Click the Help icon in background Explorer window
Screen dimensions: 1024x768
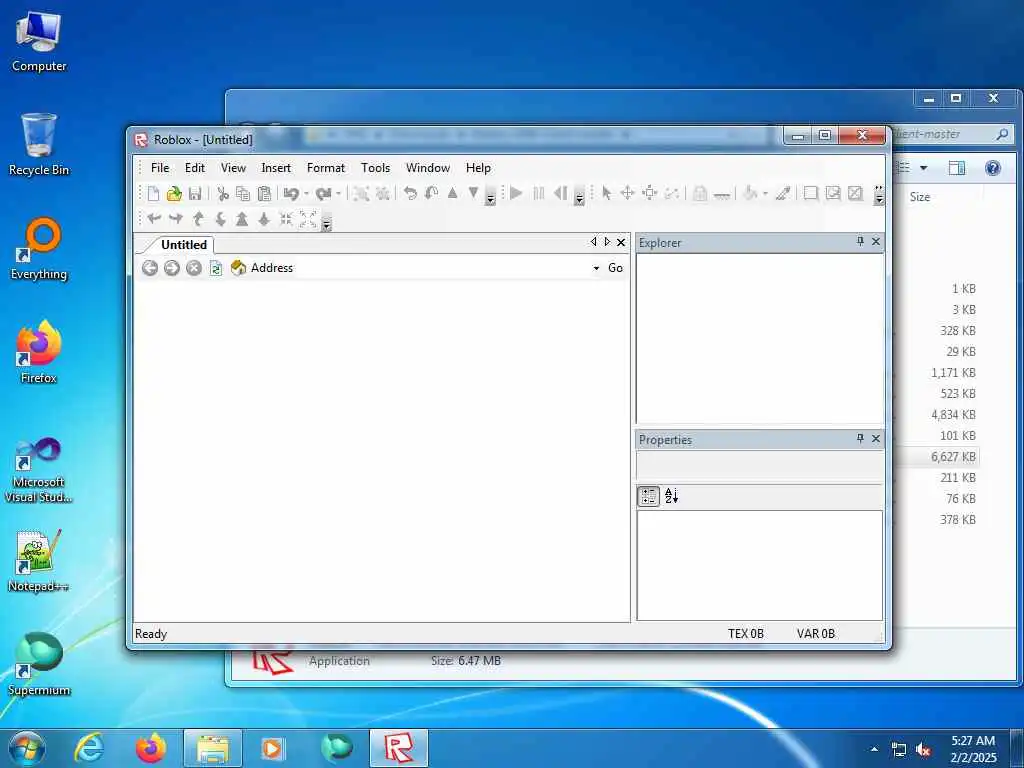pos(993,168)
